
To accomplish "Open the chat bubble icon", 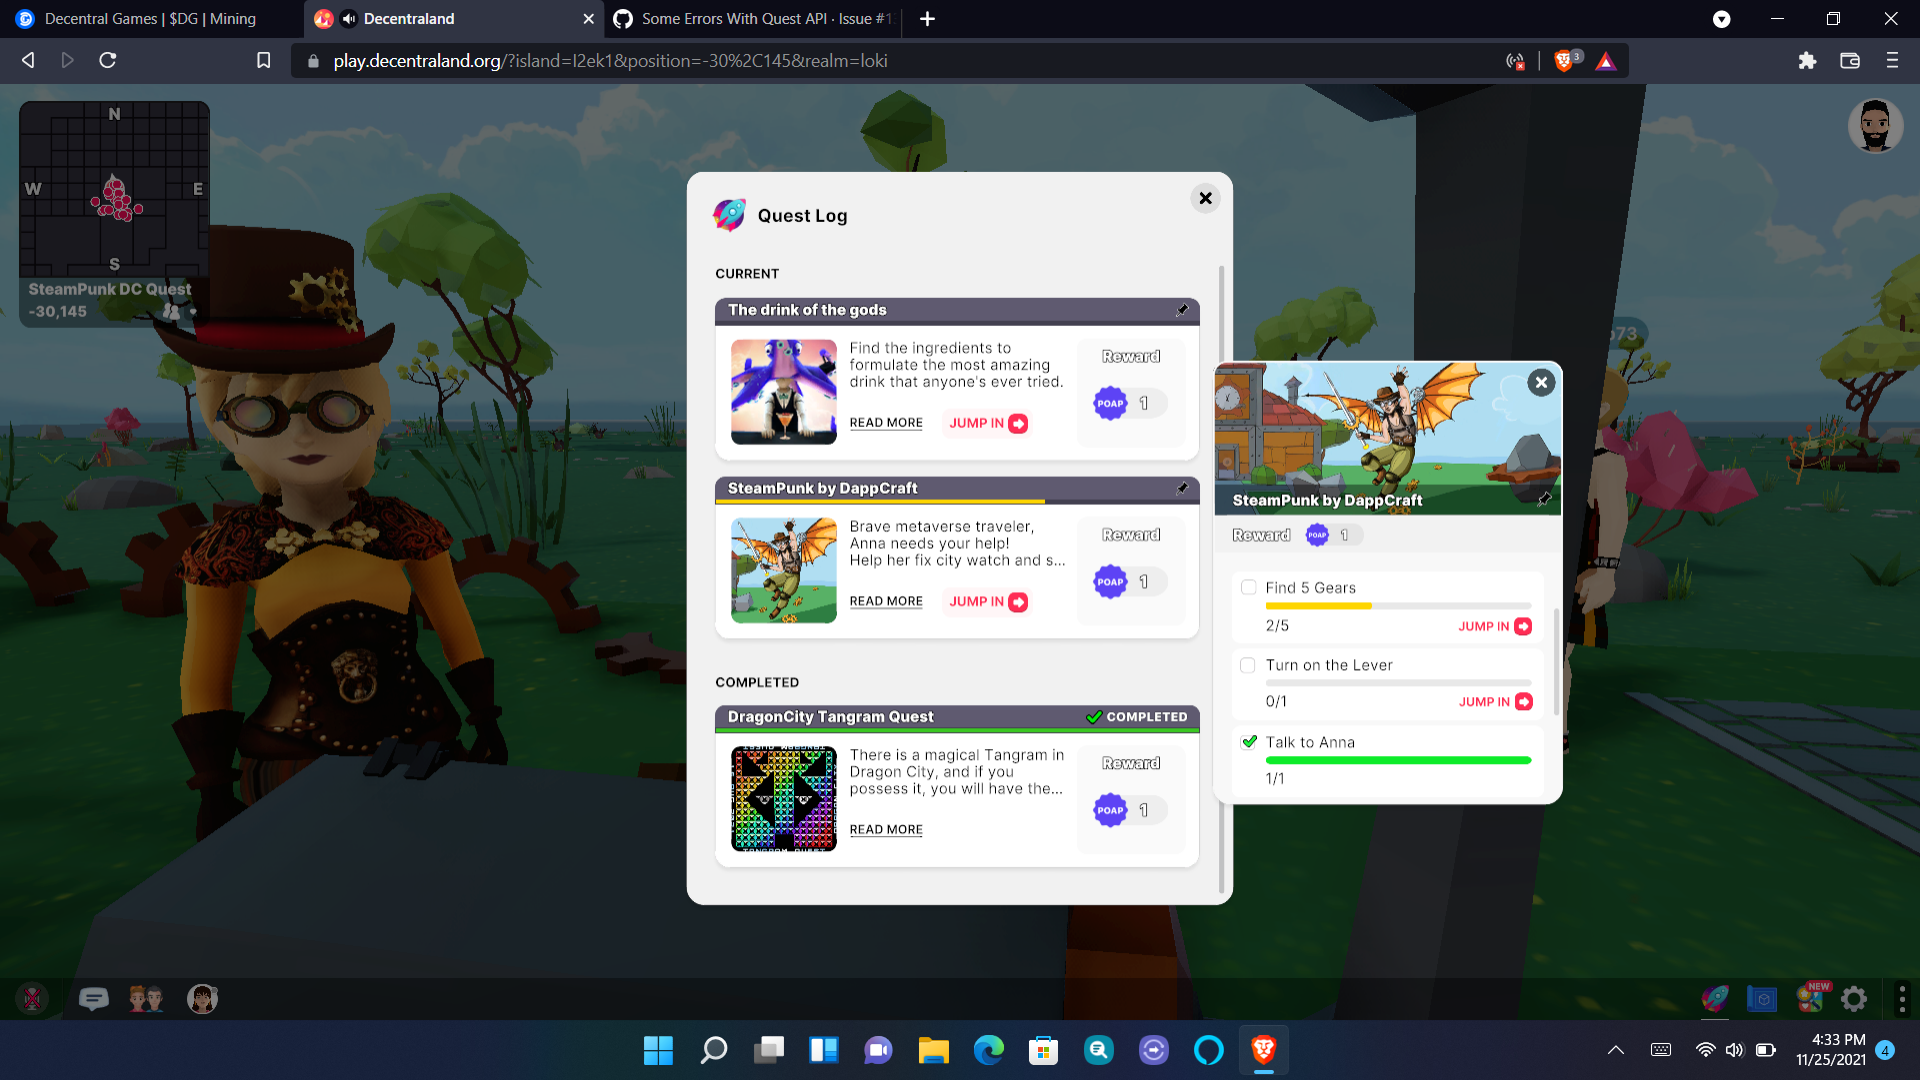I will (x=93, y=998).
